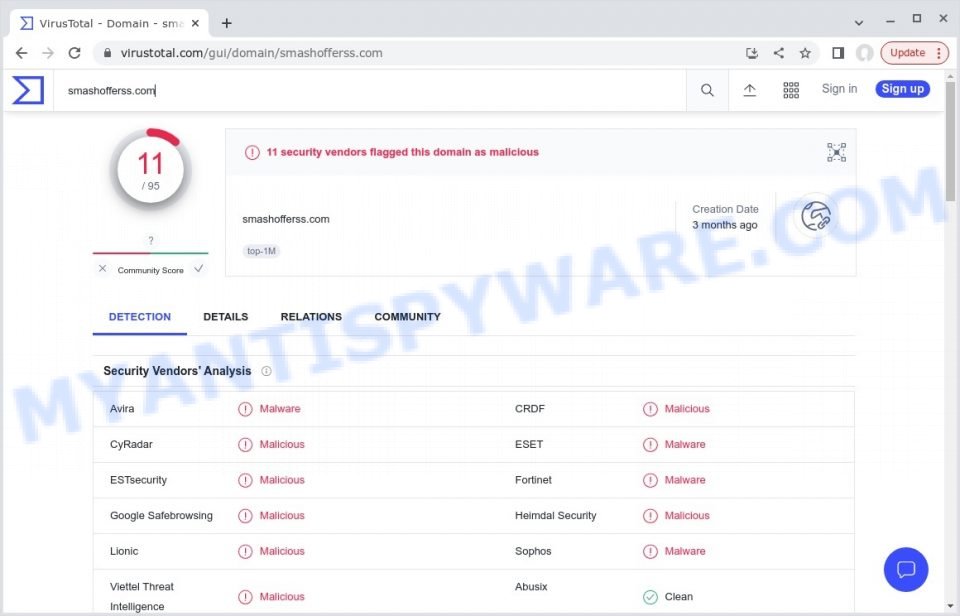
Task: Click the community score bar
Action: click(x=151, y=253)
